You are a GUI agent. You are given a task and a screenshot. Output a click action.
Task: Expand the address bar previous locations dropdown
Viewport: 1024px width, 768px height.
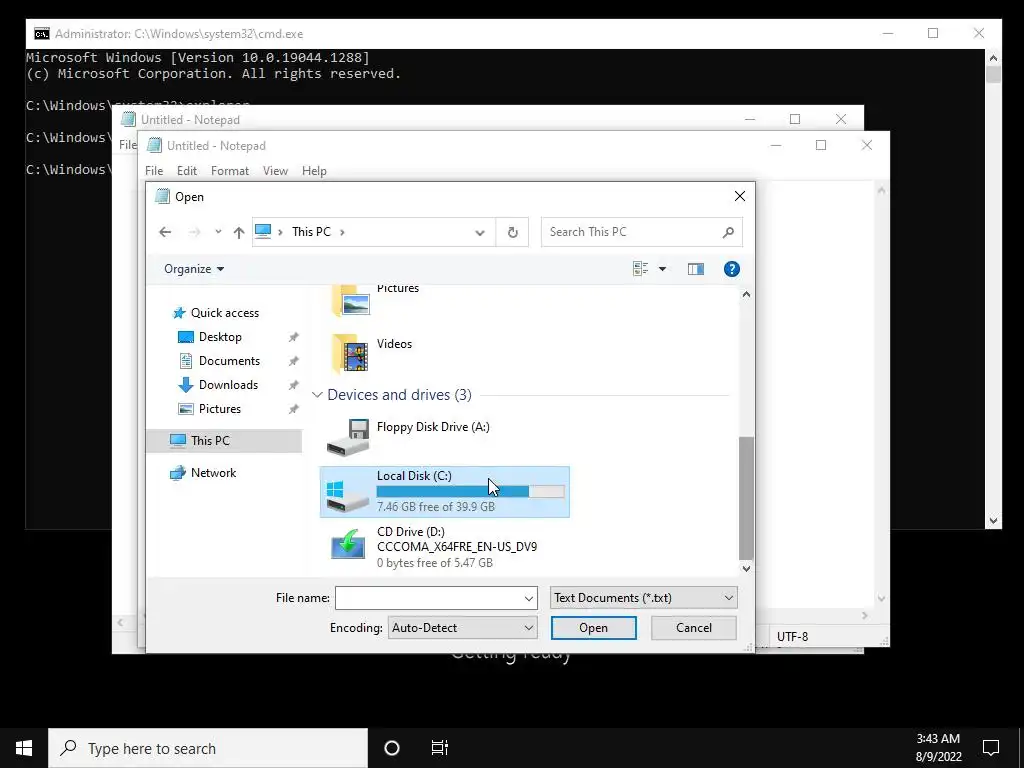[x=480, y=232]
